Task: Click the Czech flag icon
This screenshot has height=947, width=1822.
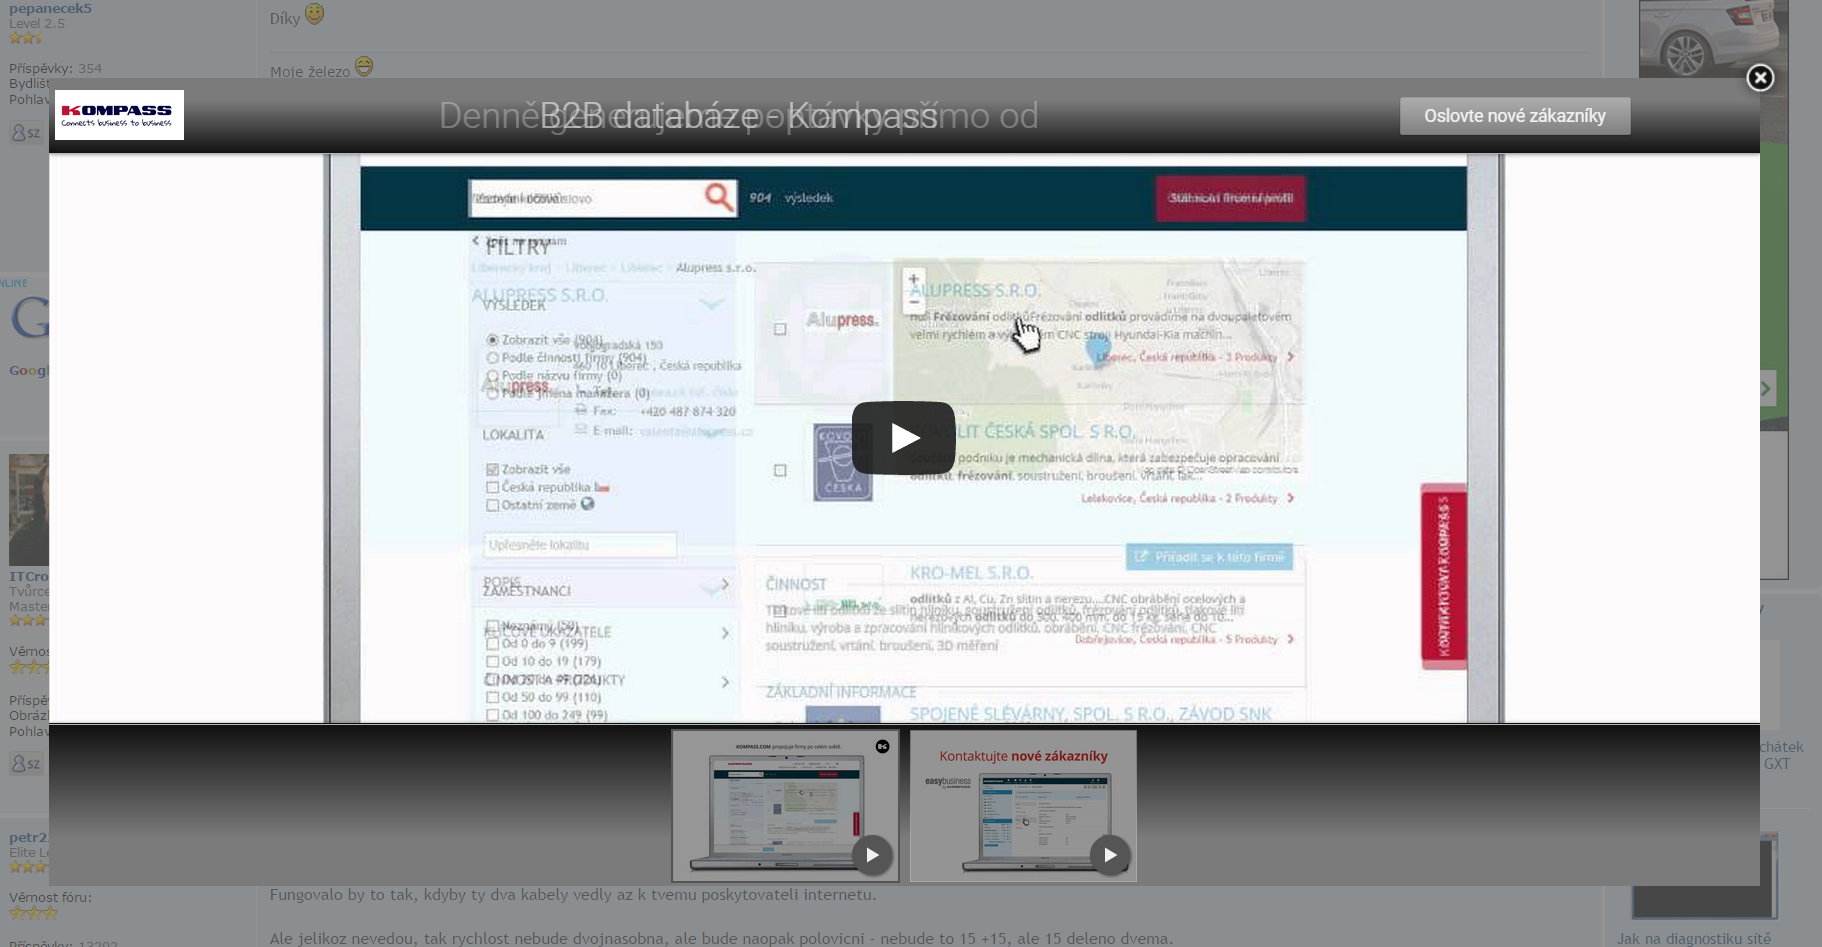Action: pyautogui.click(x=602, y=488)
